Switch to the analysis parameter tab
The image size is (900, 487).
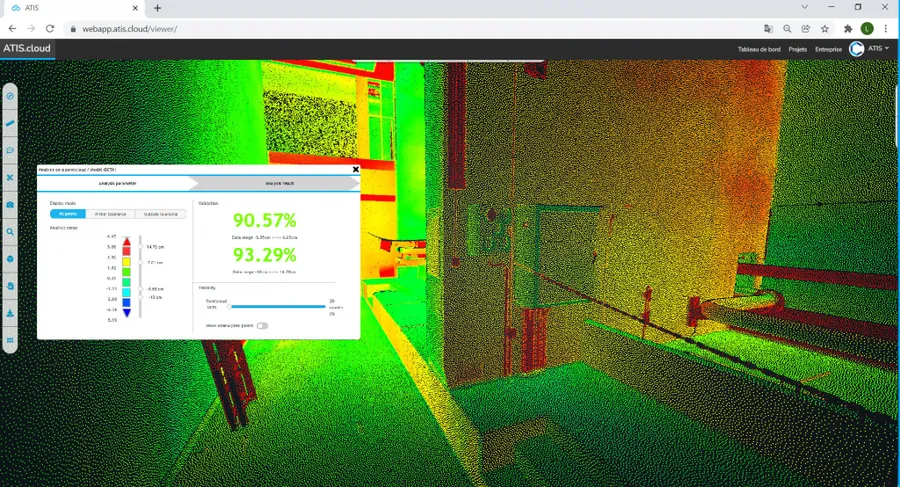(117, 183)
